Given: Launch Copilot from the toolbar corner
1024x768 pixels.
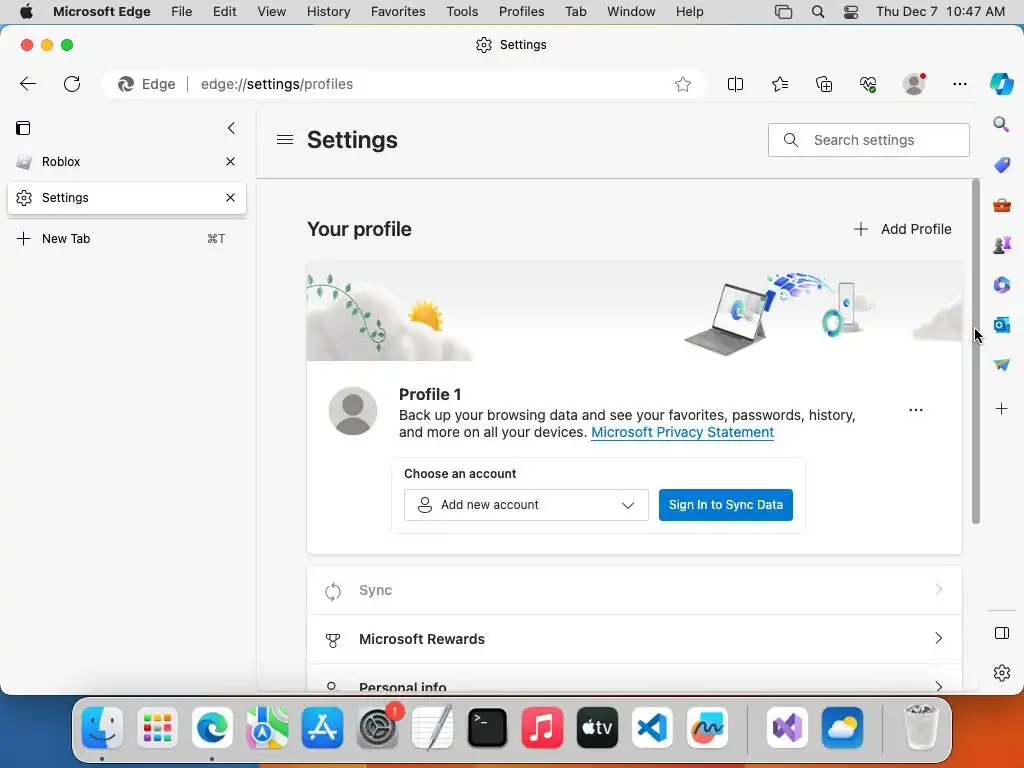Looking at the screenshot, I should (1002, 84).
